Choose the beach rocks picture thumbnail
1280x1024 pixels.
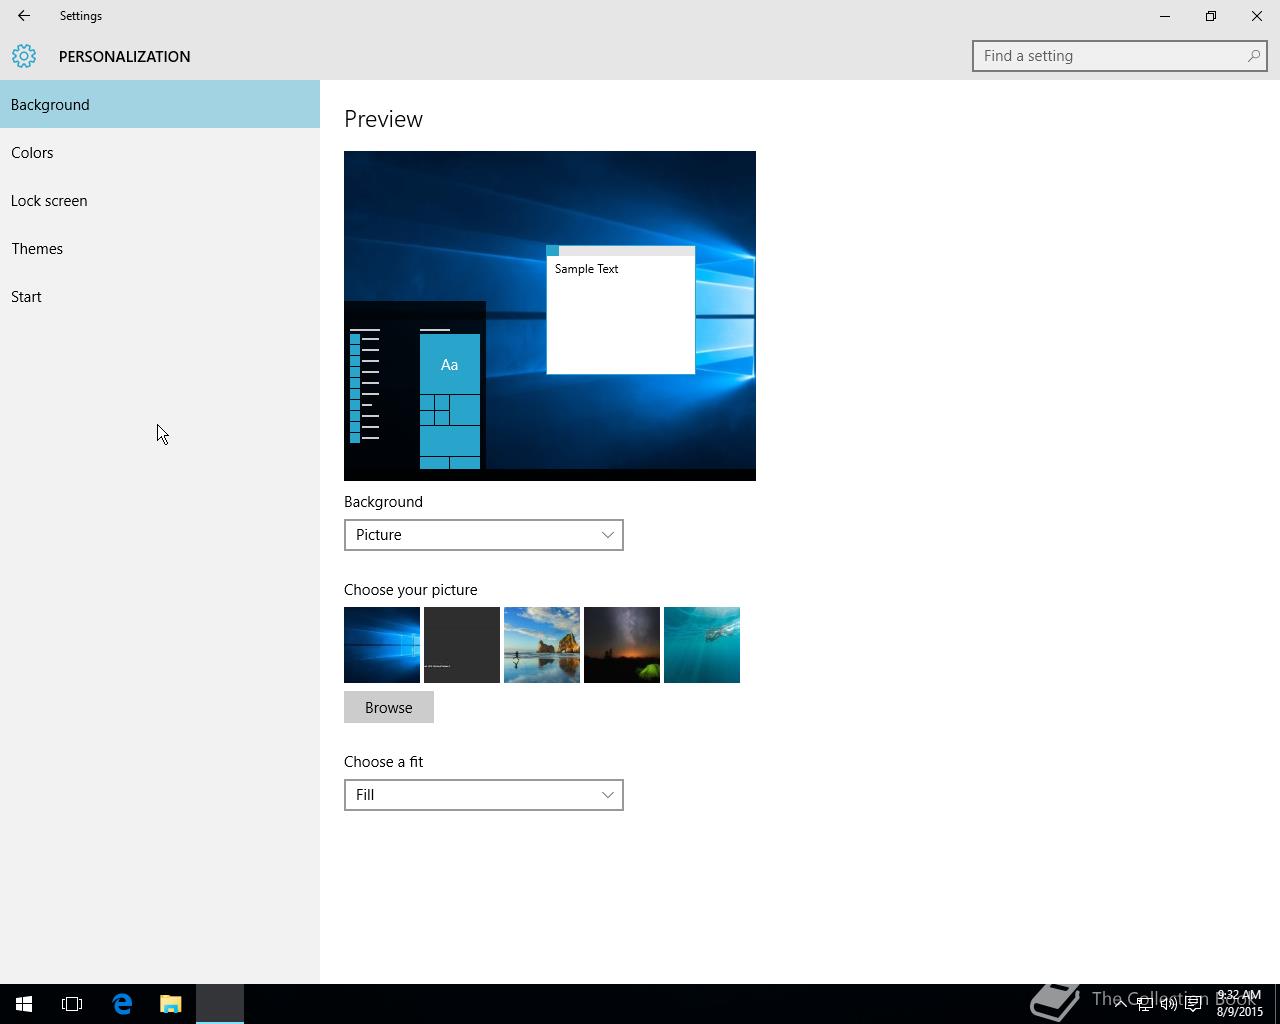pyautogui.click(x=542, y=645)
